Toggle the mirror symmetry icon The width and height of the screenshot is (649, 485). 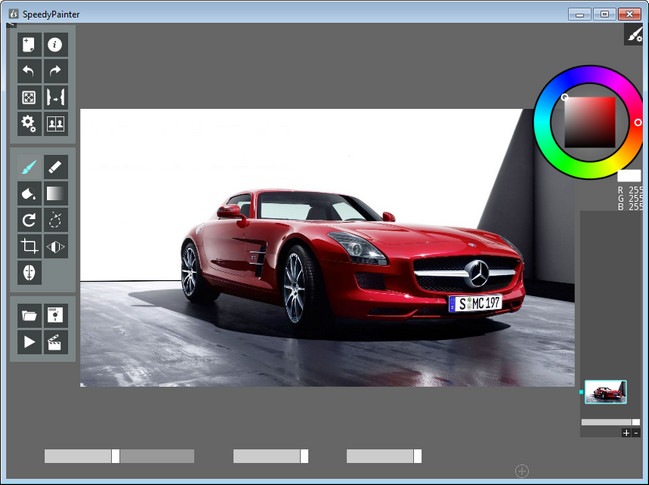tap(56, 246)
